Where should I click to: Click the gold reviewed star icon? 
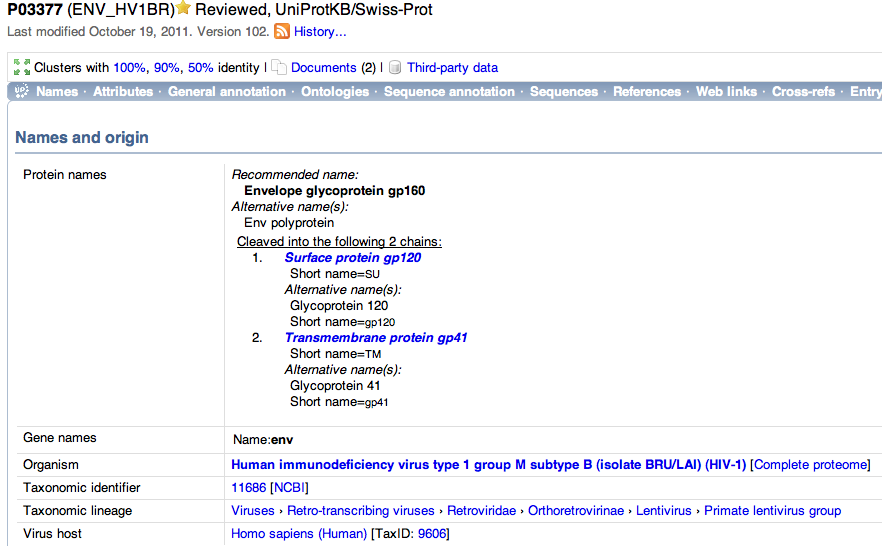pyautogui.click(x=183, y=8)
